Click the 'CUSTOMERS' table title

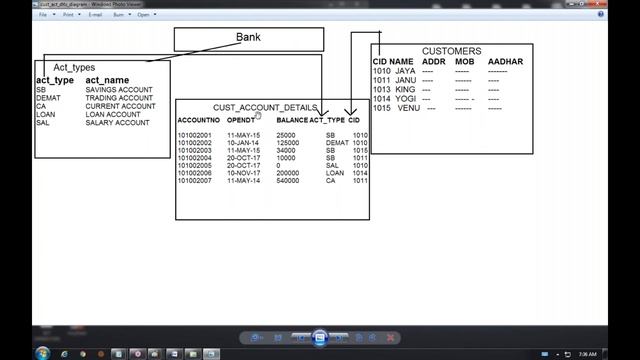tap(451, 51)
